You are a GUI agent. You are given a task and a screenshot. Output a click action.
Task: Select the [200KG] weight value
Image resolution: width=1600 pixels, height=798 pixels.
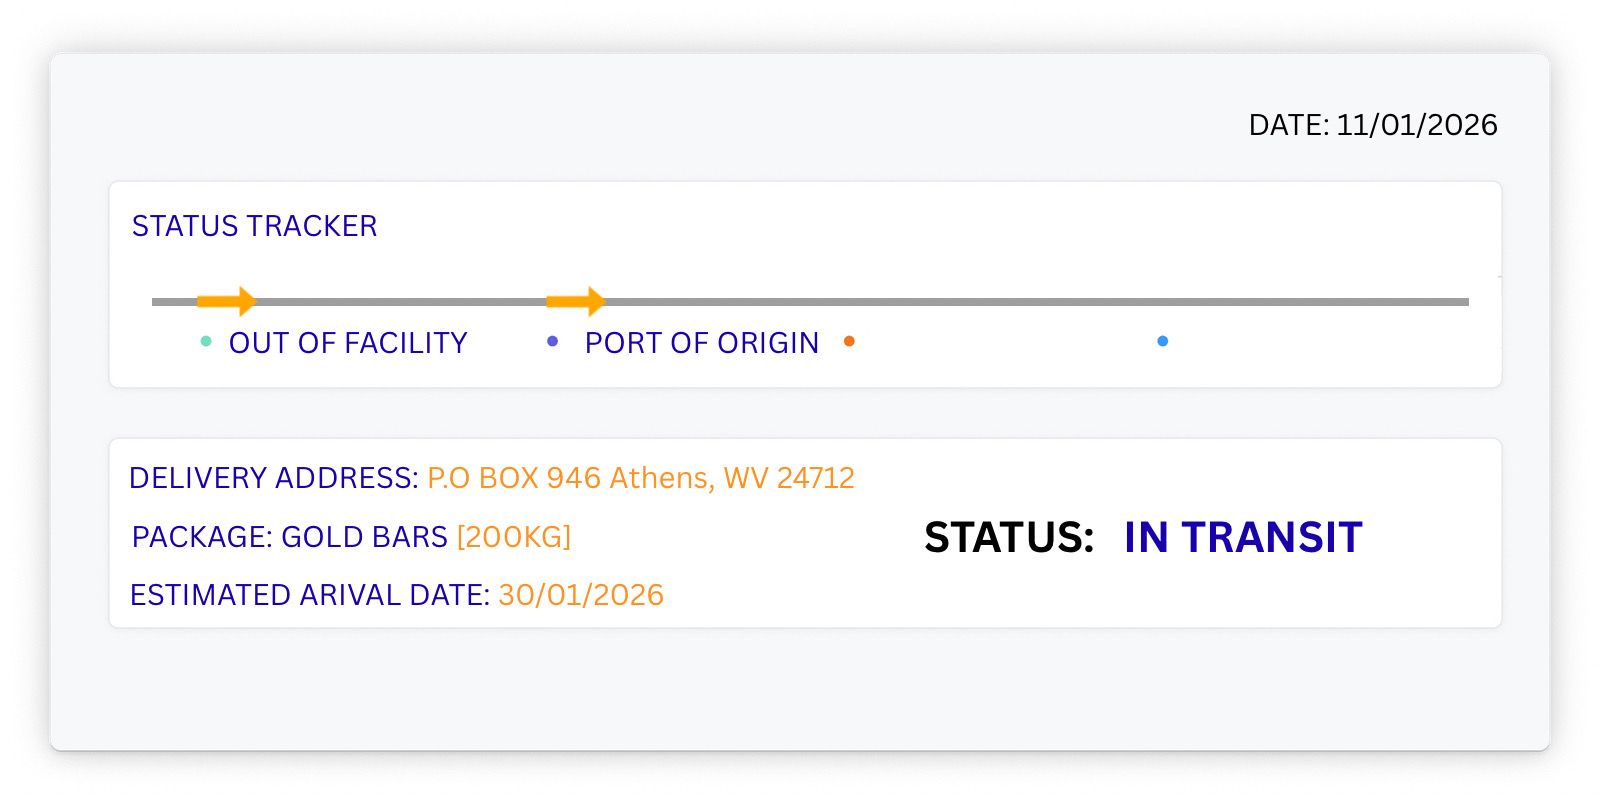513,537
